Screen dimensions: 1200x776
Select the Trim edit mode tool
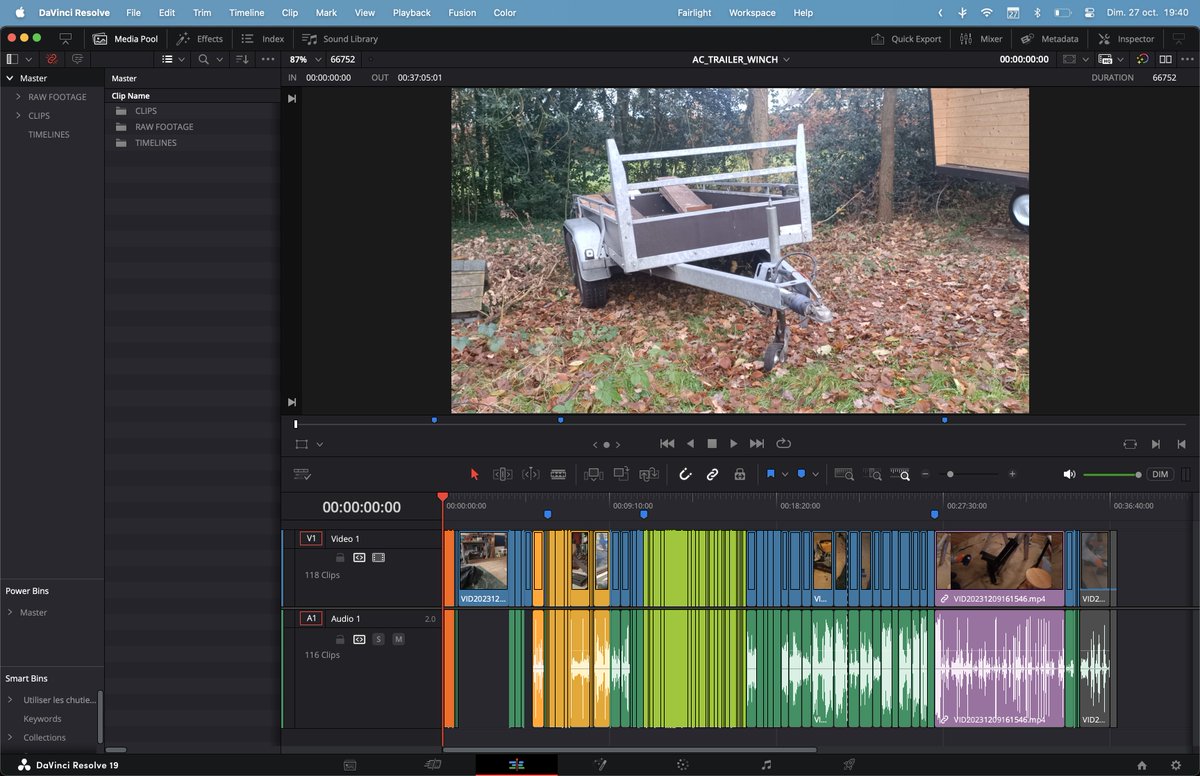[503, 474]
